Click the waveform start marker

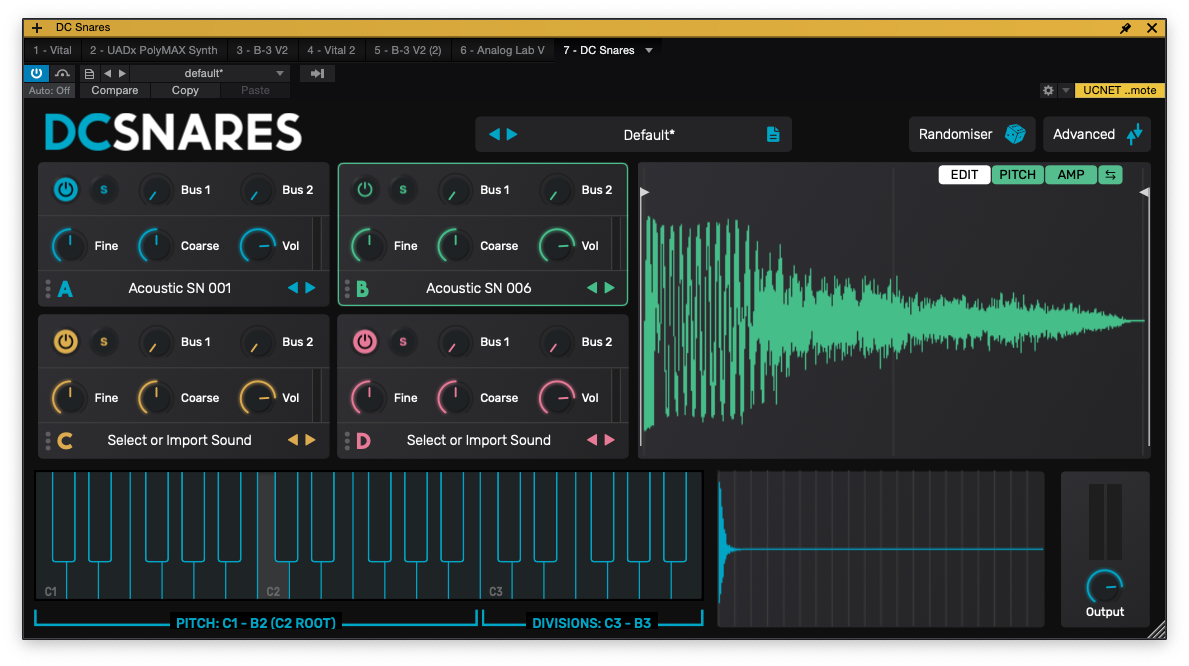pos(645,192)
